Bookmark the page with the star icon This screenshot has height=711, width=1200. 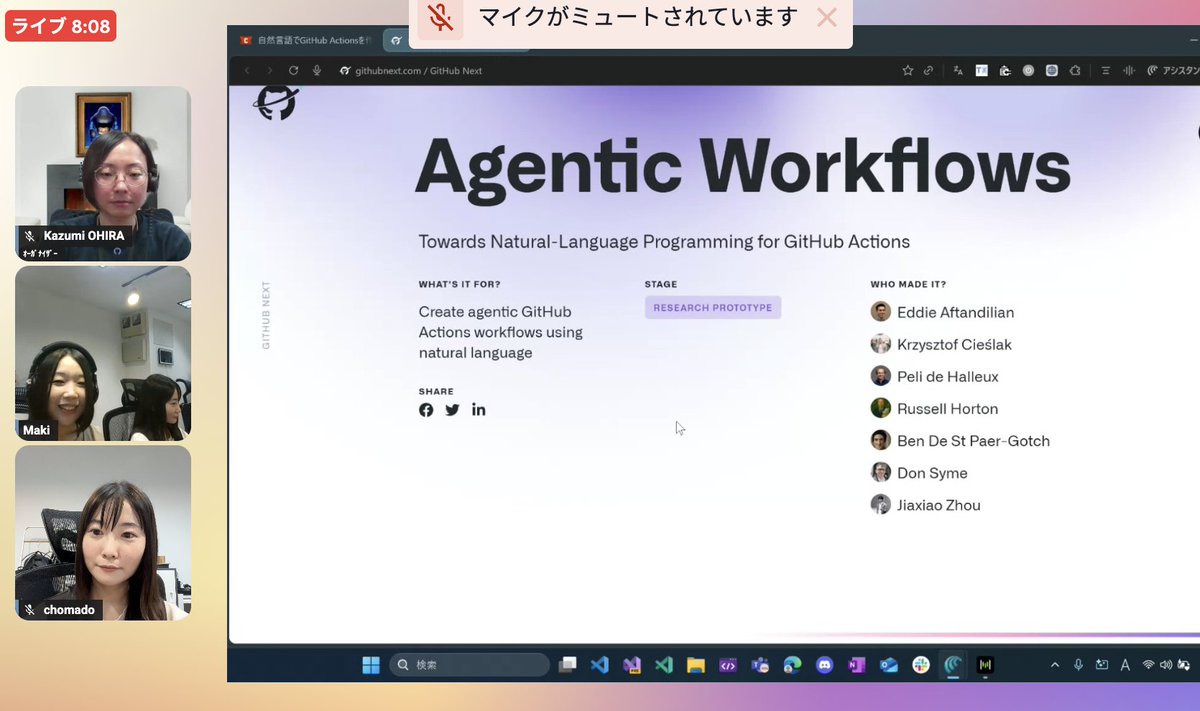click(x=908, y=71)
